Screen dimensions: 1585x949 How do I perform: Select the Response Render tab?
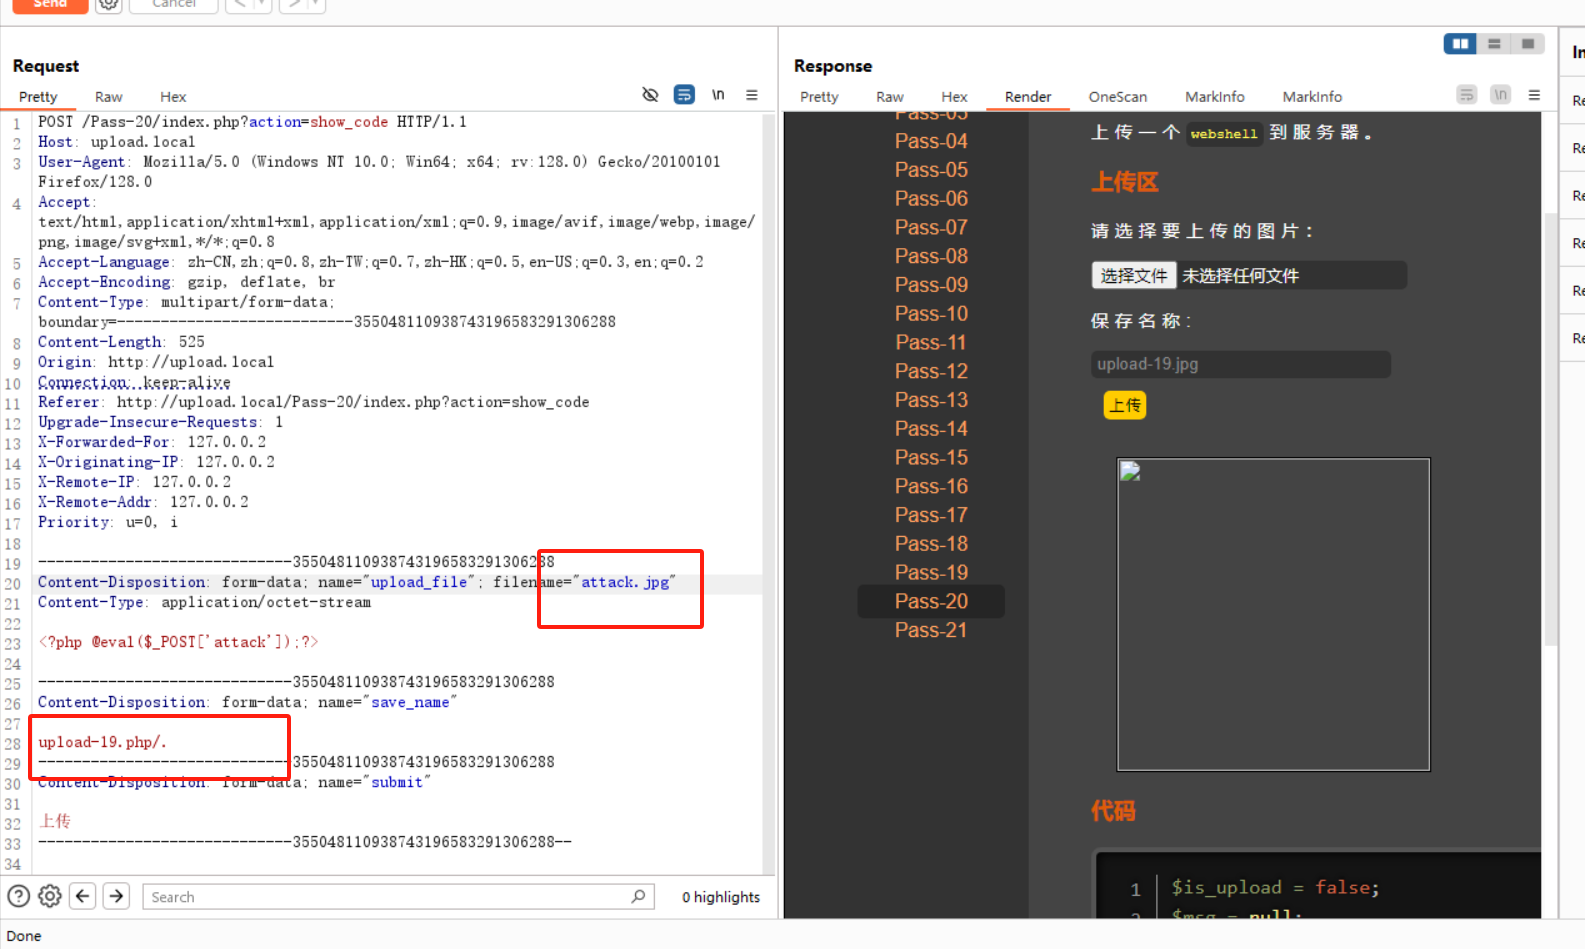click(x=1028, y=97)
